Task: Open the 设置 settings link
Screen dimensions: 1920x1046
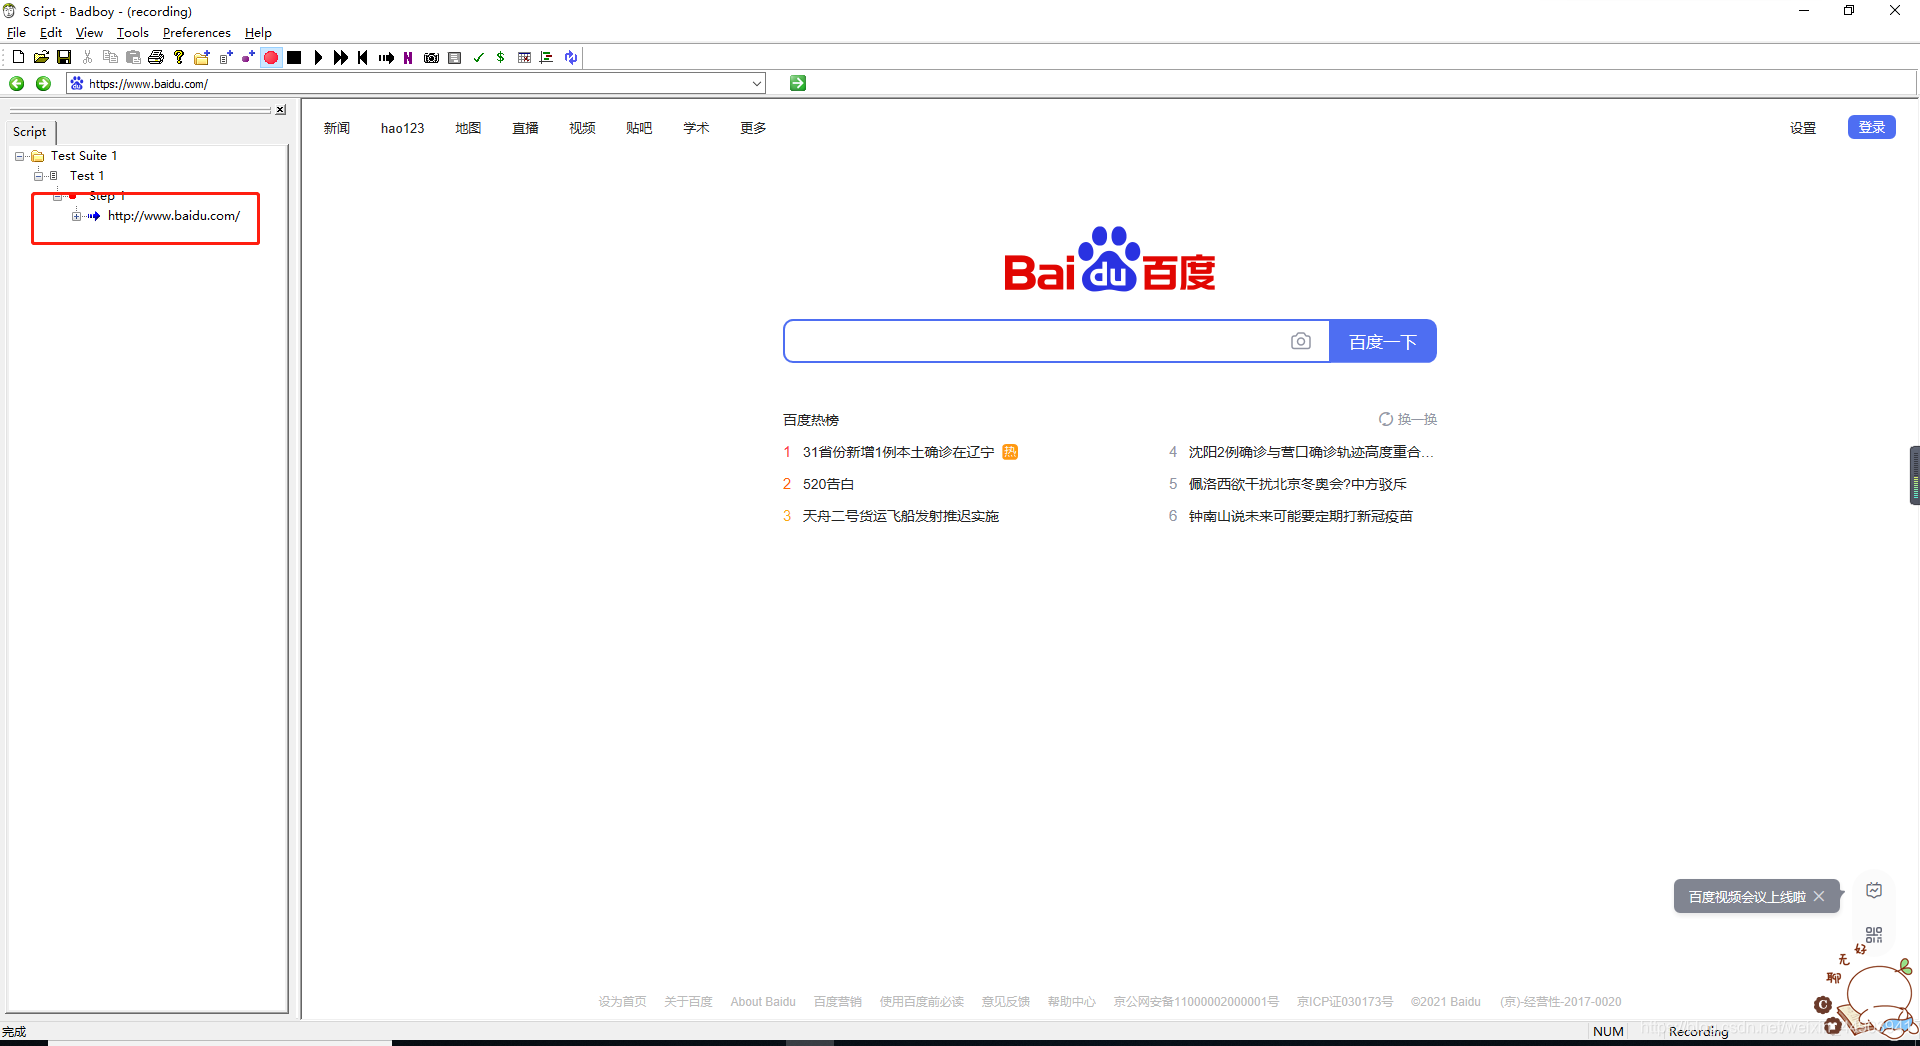Action: click(1803, 128)
